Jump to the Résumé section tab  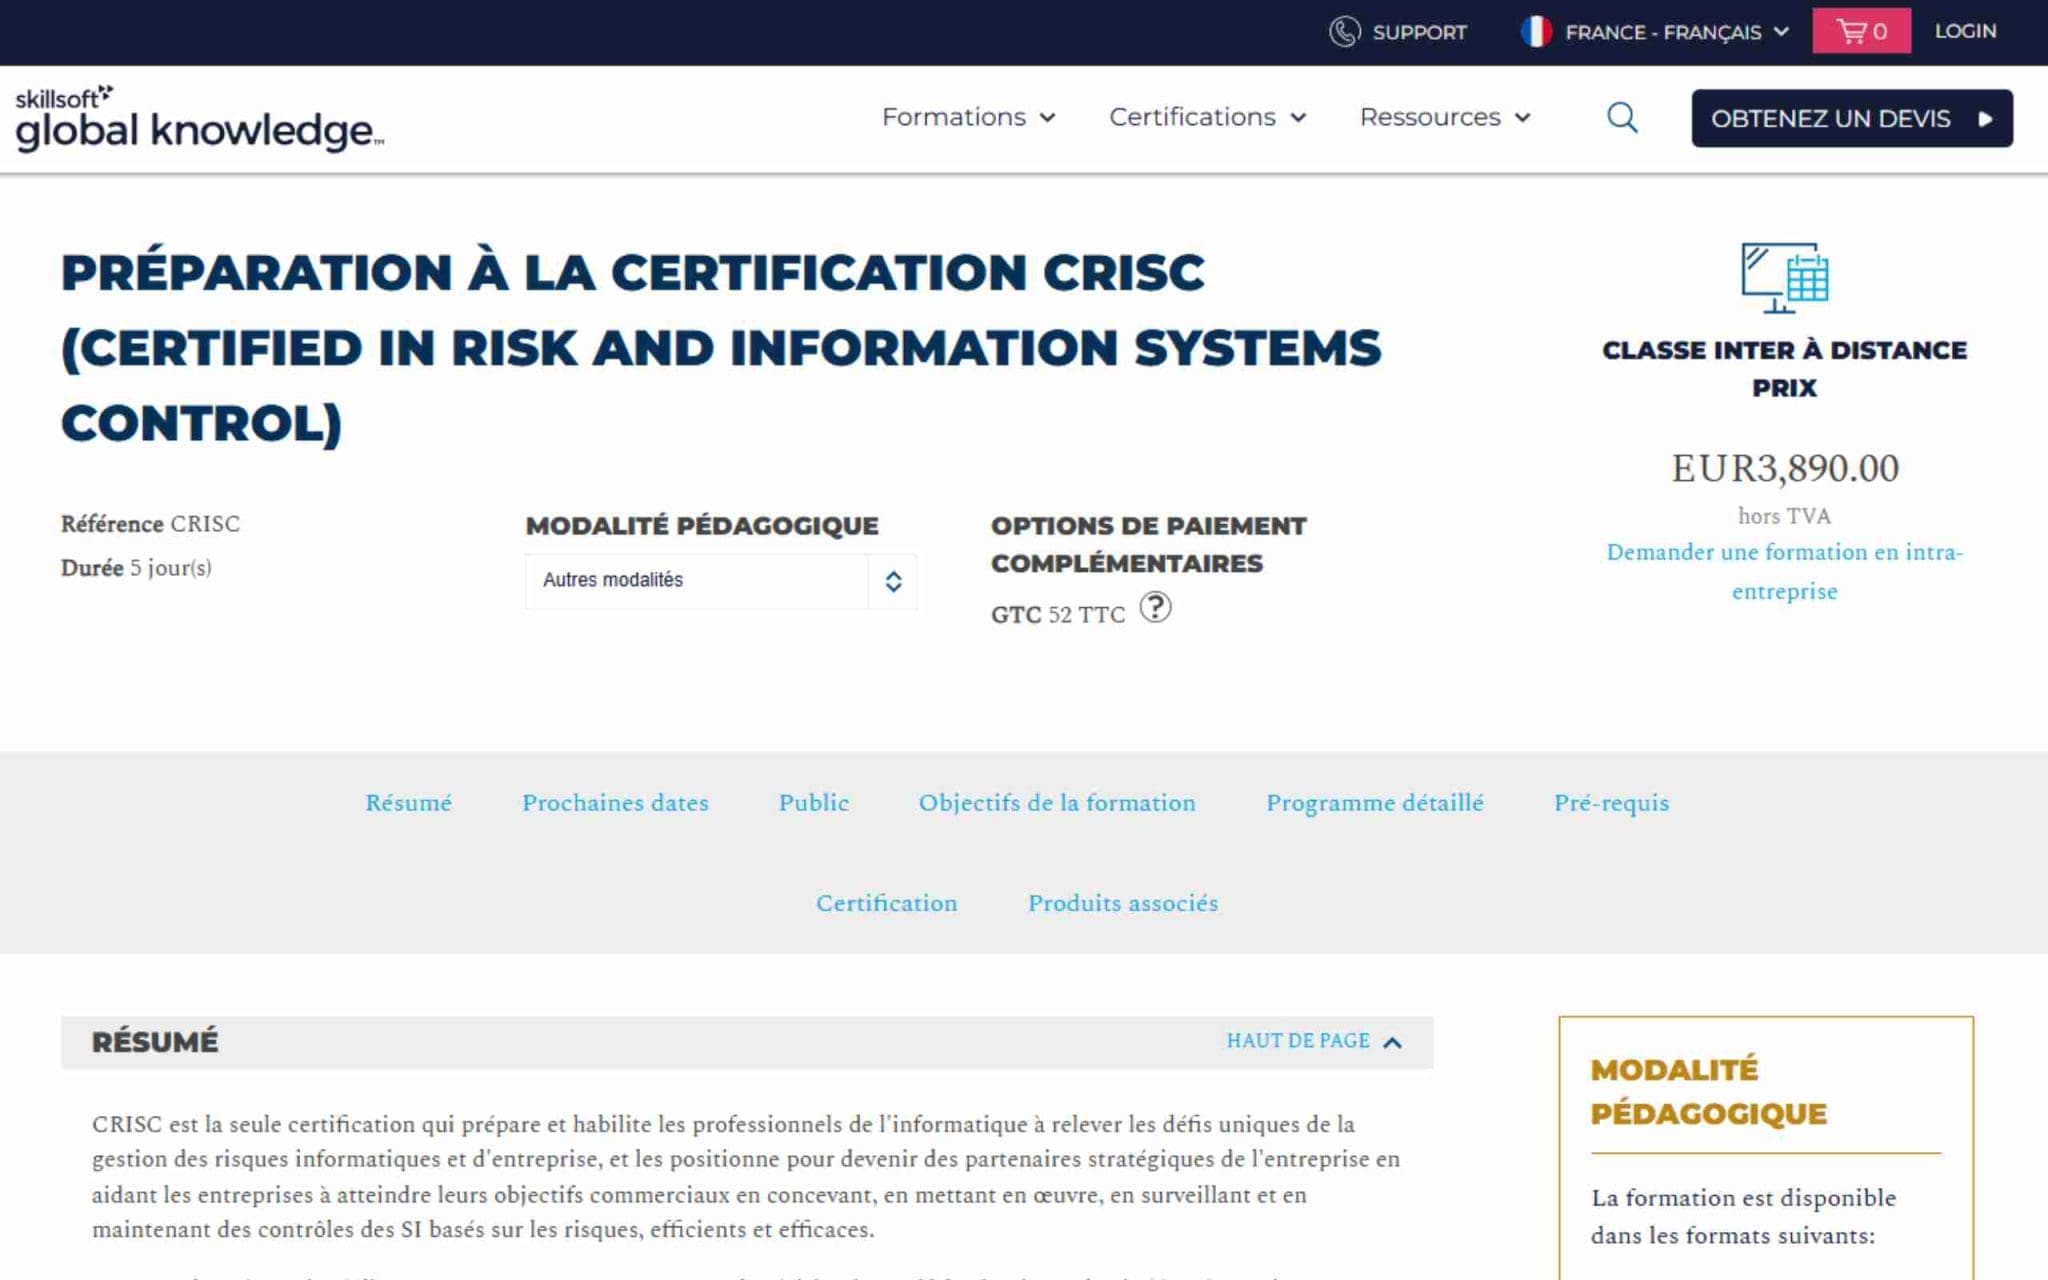[x=408, y=803]
